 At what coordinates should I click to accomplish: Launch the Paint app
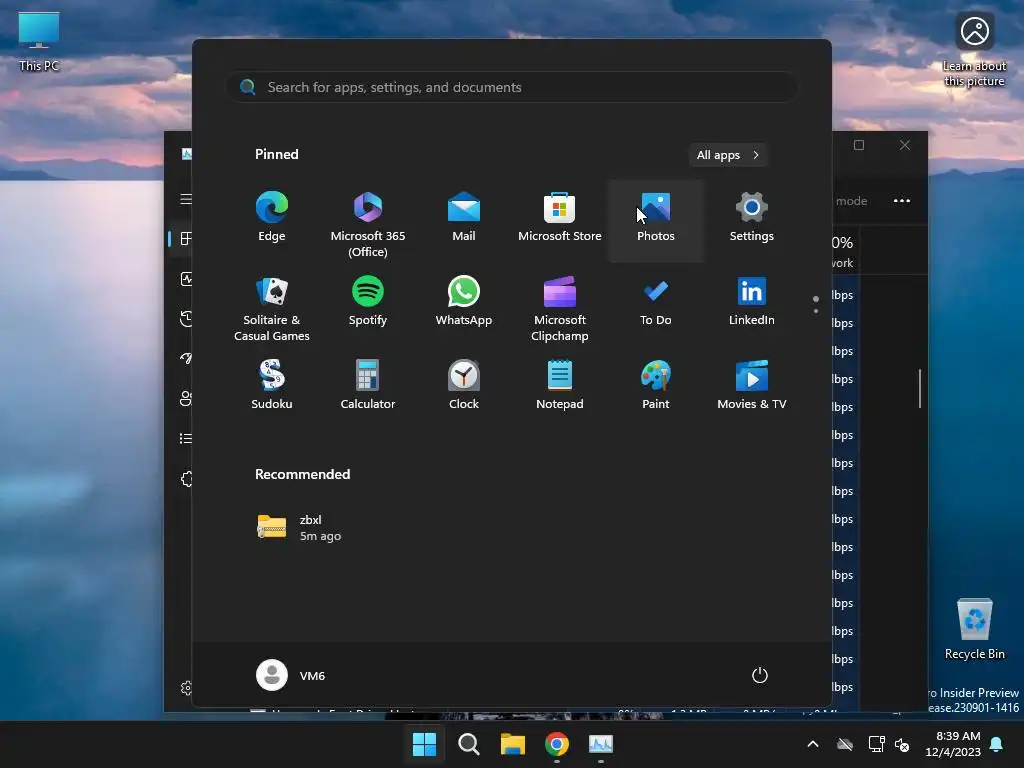tap(656, 385)
